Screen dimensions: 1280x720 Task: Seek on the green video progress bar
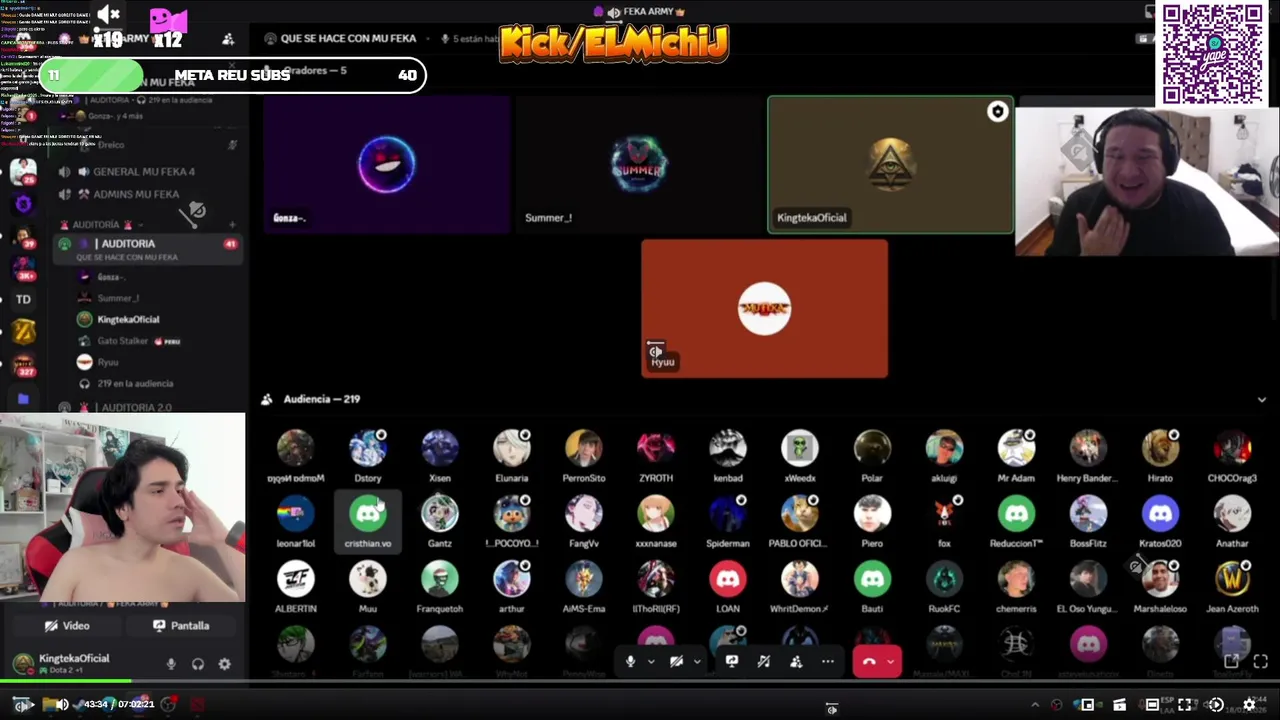[x=640, y=682]
